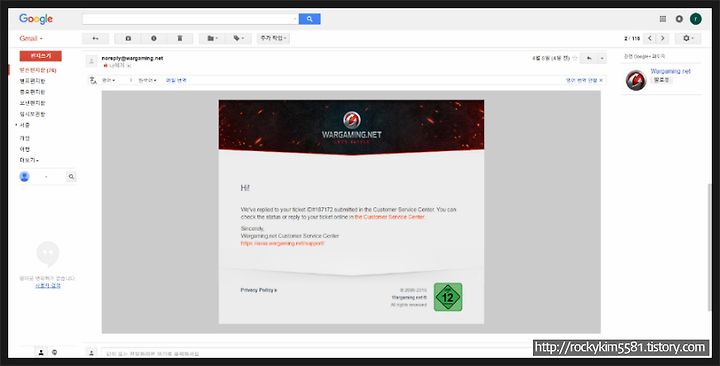Go to the newer email arrow
The image size is (720, 366).
[x=650, y=39]
